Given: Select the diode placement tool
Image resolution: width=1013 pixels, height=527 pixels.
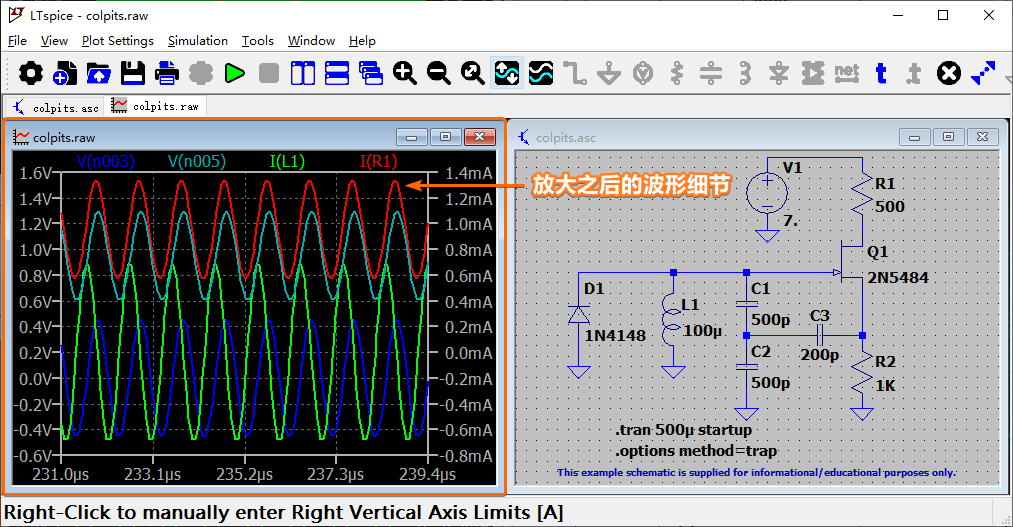Looking at the screenshot, I should (x=778, y=73).
